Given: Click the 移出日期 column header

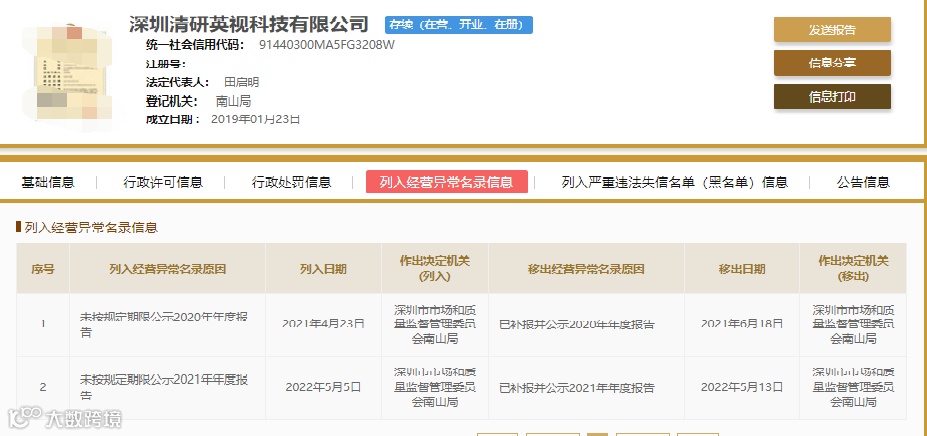Looking at the screenshot, I should pyautogui.click(x=741, y=269).
